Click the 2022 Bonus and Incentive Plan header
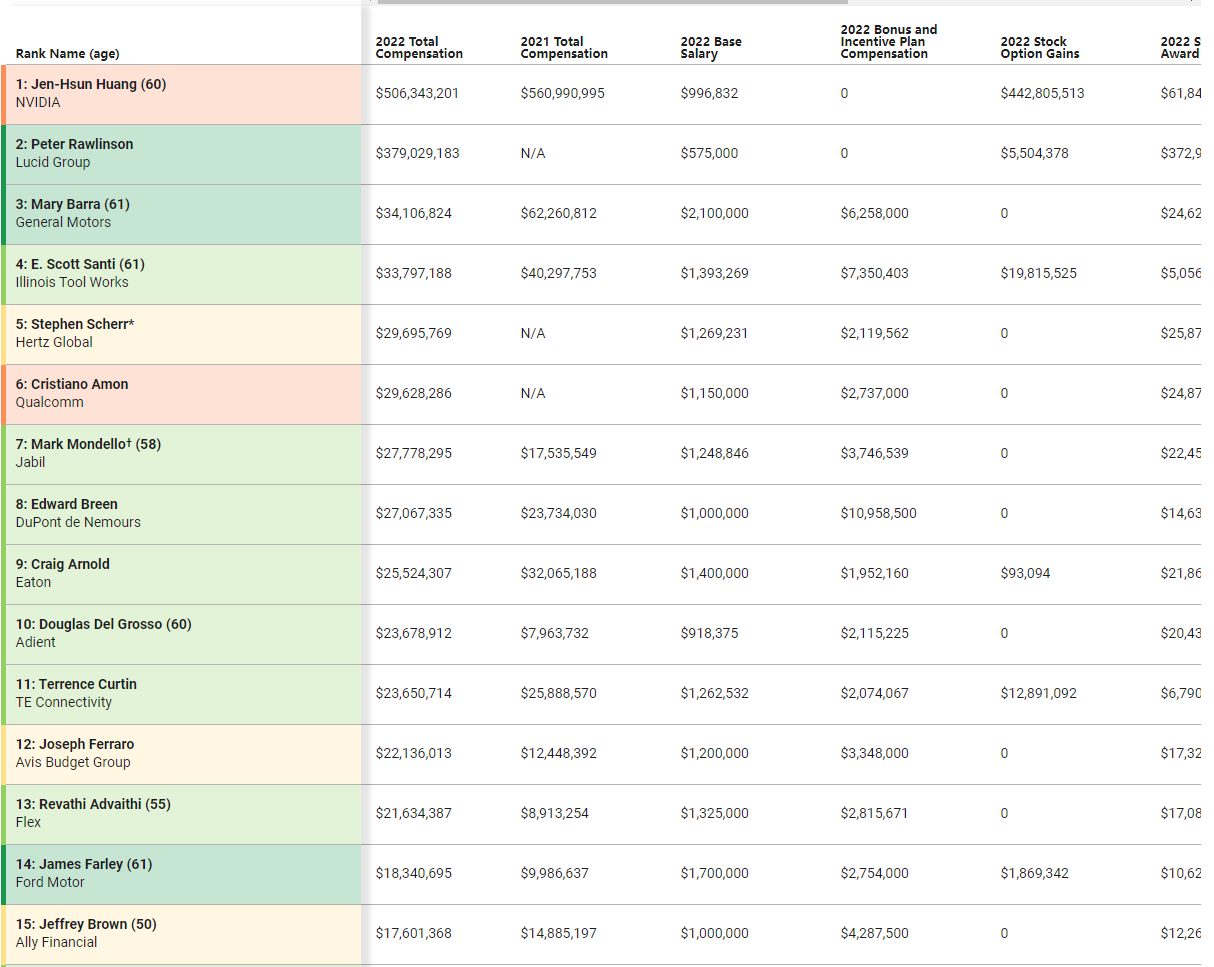Screen dimensions: 1214x967 click(x=889, y=42)
